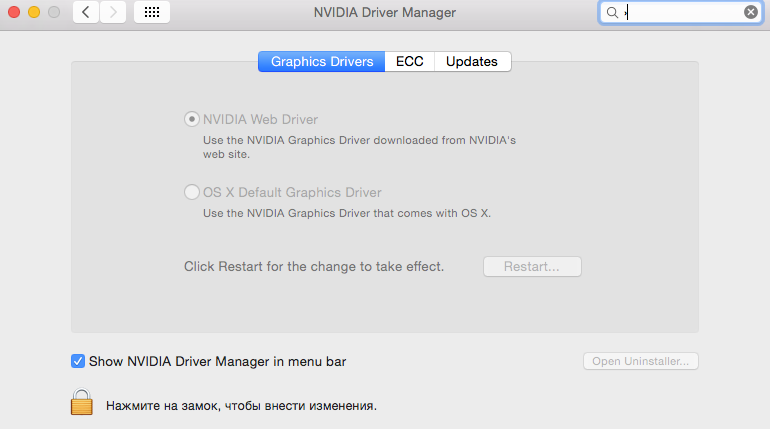The height and width of the screenshot is (429, 770).
Task: Click the magnifier icon in search field
Action: click(x=612, y=12)
